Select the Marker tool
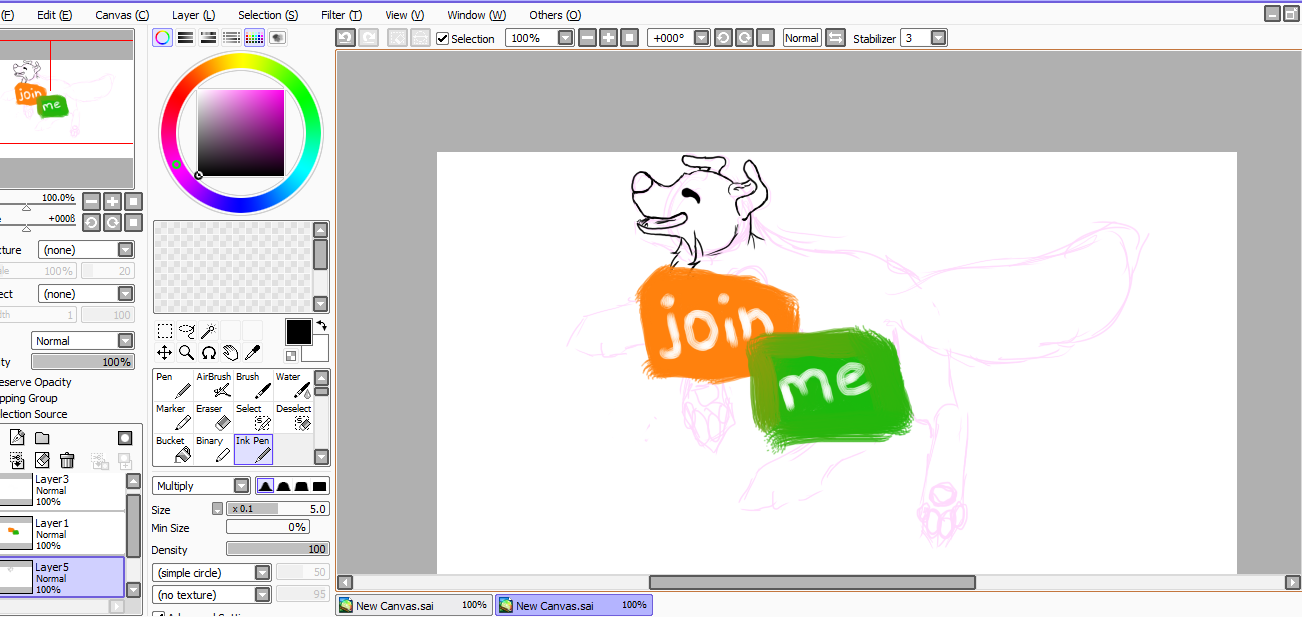This screenshot has height=617, width=1302. [x=173, y=417]
